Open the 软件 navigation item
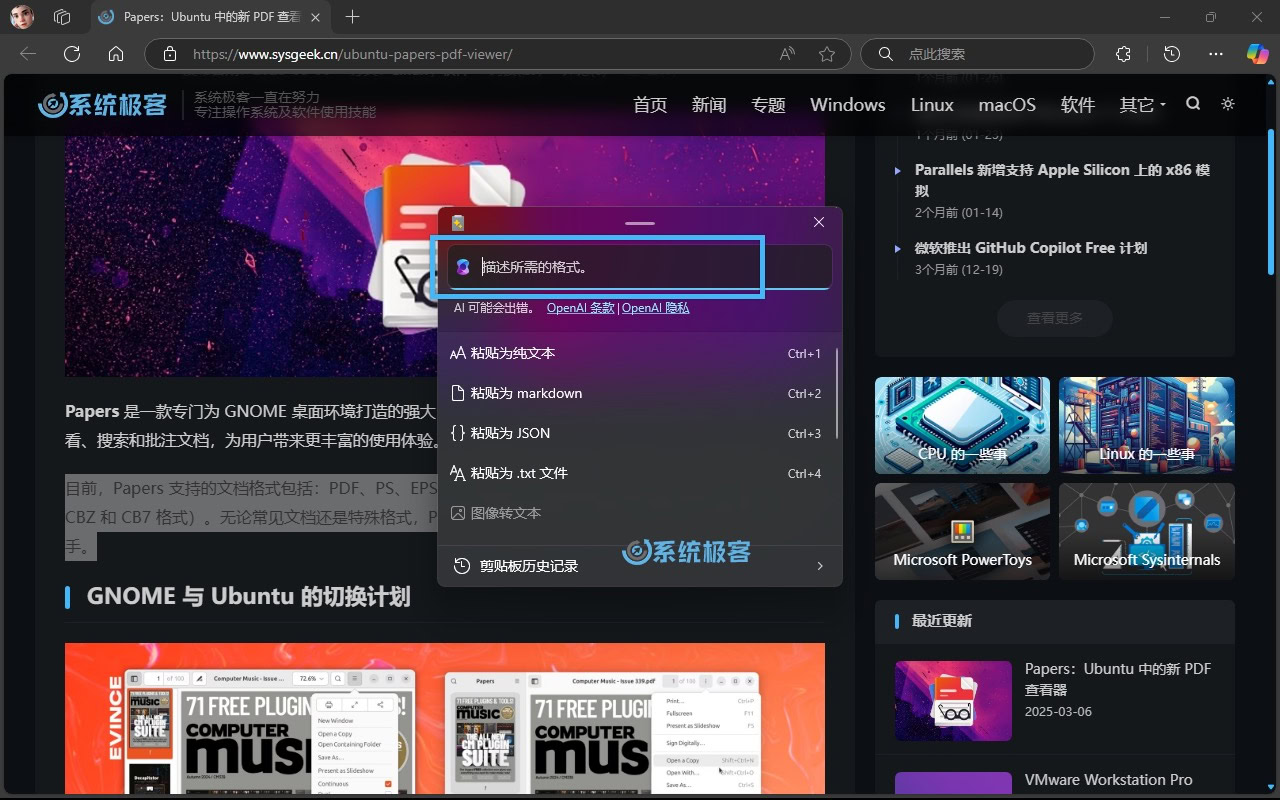This screenshot has height=800, width=1280. click(1078, 105)
